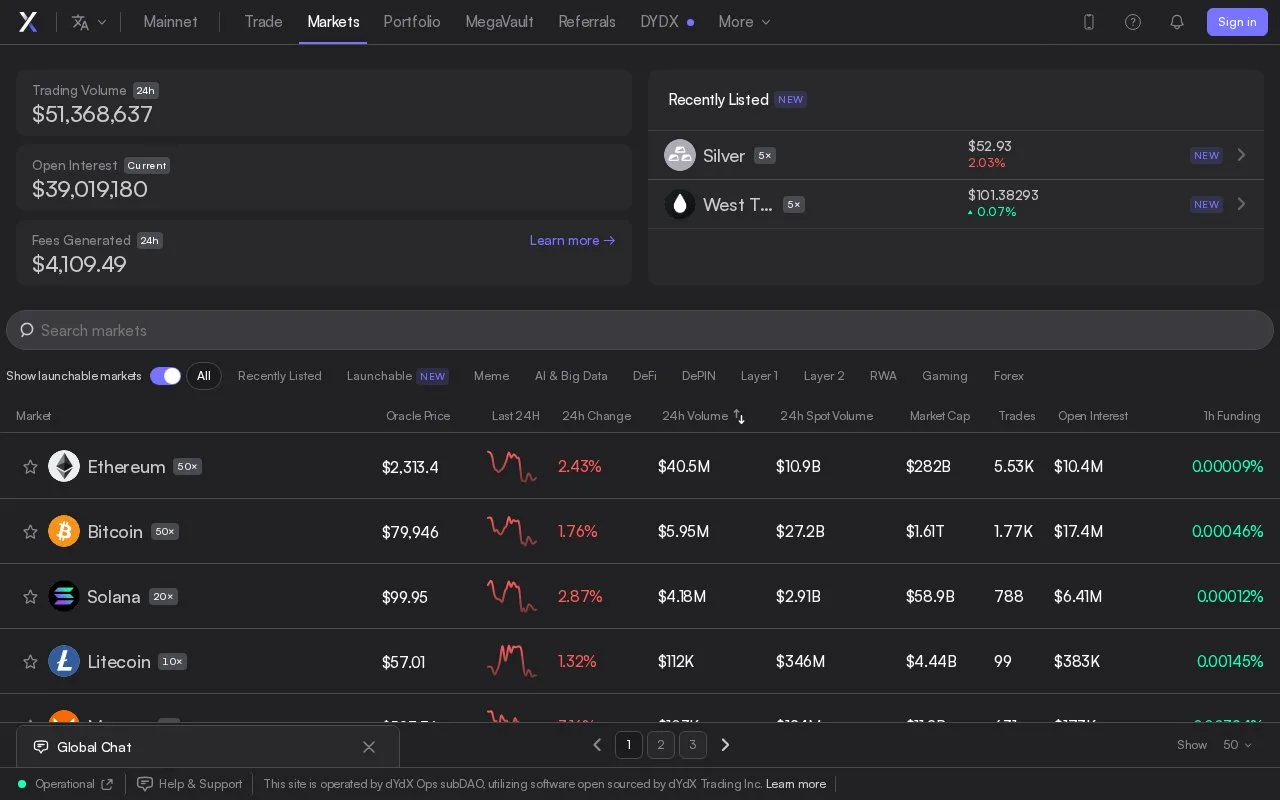The width and height of the screenshot is (1280, 800).
Task: Filter by Recently Listed category
Action: click(x=280, y=376)
